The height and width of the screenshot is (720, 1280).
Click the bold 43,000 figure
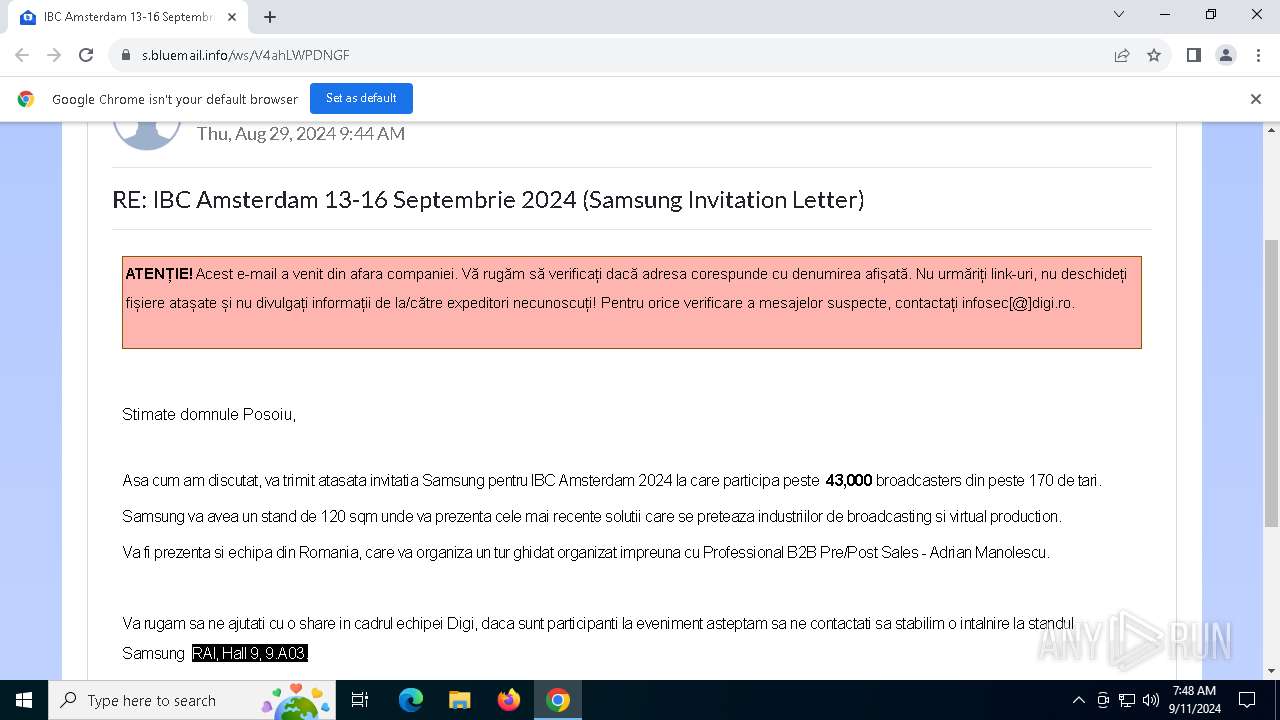click(x=848, y=480)
